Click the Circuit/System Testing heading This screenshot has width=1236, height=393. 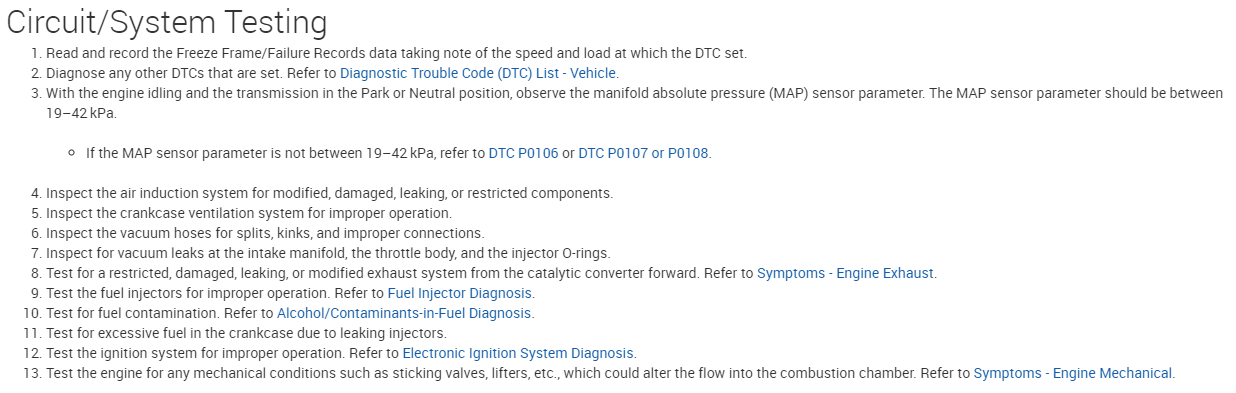(167, 21)
